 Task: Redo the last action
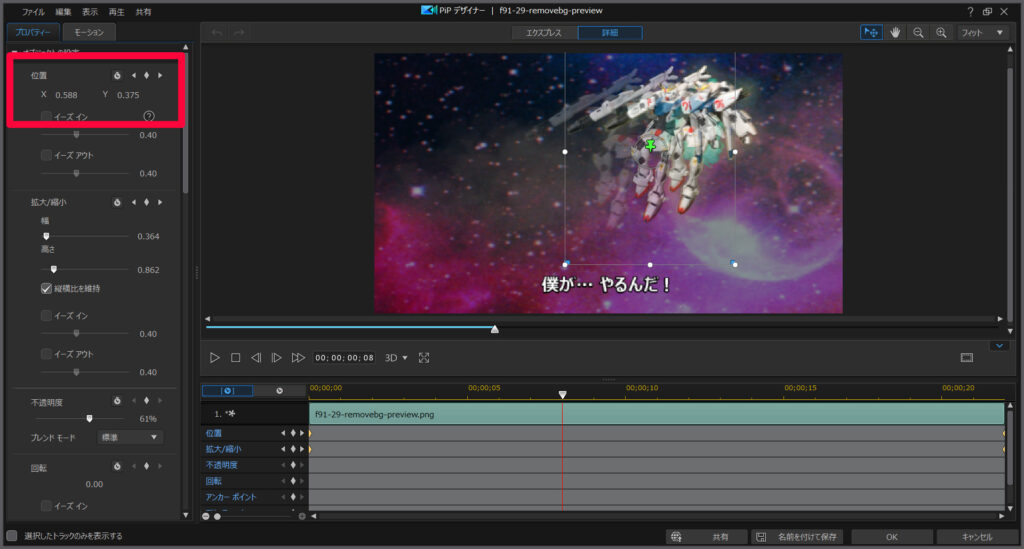pyautogui.click(x=239, y=32)
